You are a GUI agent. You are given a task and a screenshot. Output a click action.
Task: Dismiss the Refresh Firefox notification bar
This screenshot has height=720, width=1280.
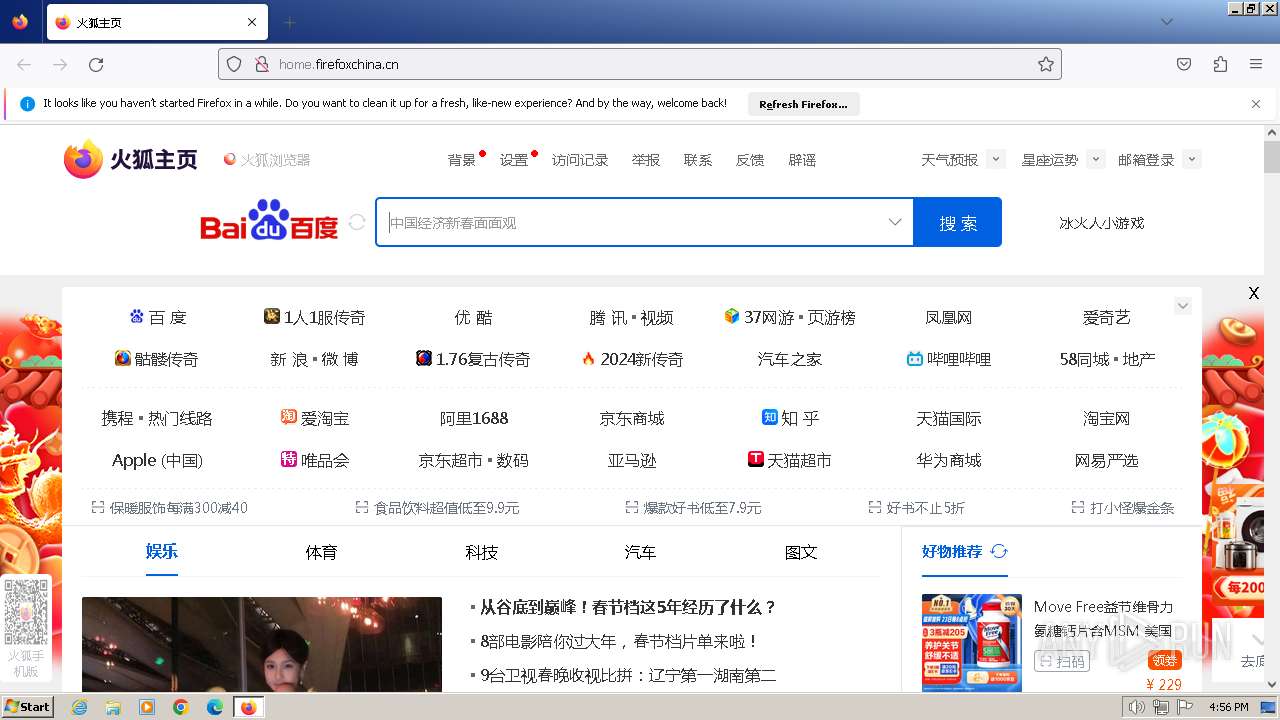tap(1256, 104)
